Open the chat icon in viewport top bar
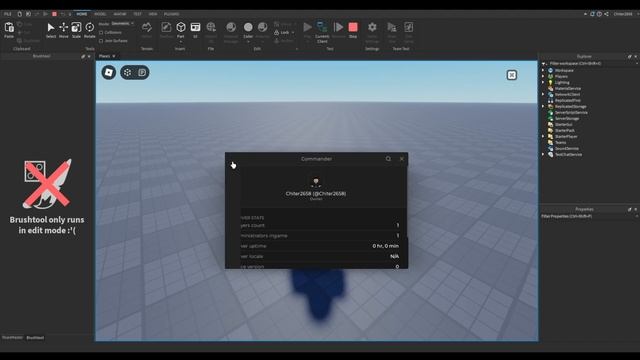The width and height of the screenshot is (640, 360). [142, 73]
